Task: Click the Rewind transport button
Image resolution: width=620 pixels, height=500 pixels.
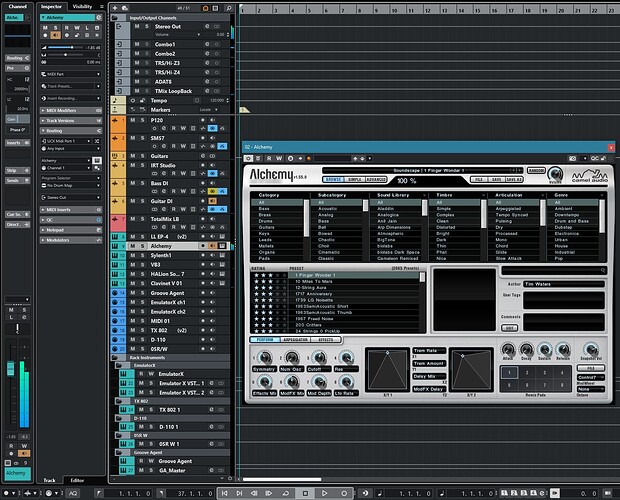Action: point(255,493)
